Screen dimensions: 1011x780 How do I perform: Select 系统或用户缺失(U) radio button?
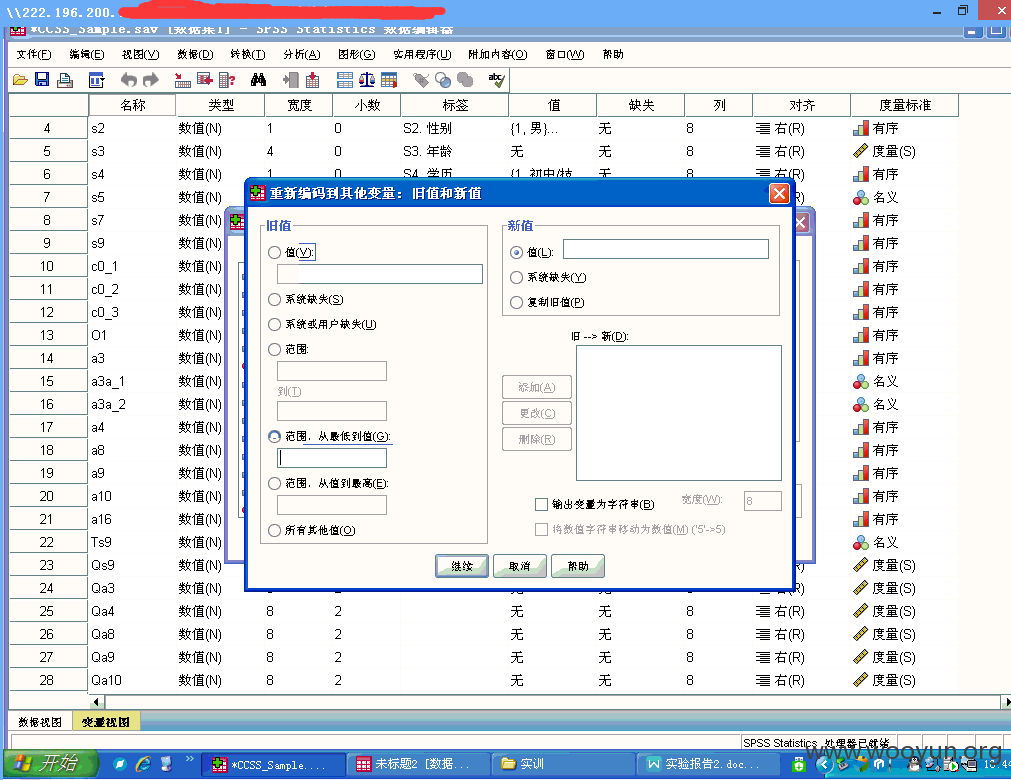coord(274,324)
